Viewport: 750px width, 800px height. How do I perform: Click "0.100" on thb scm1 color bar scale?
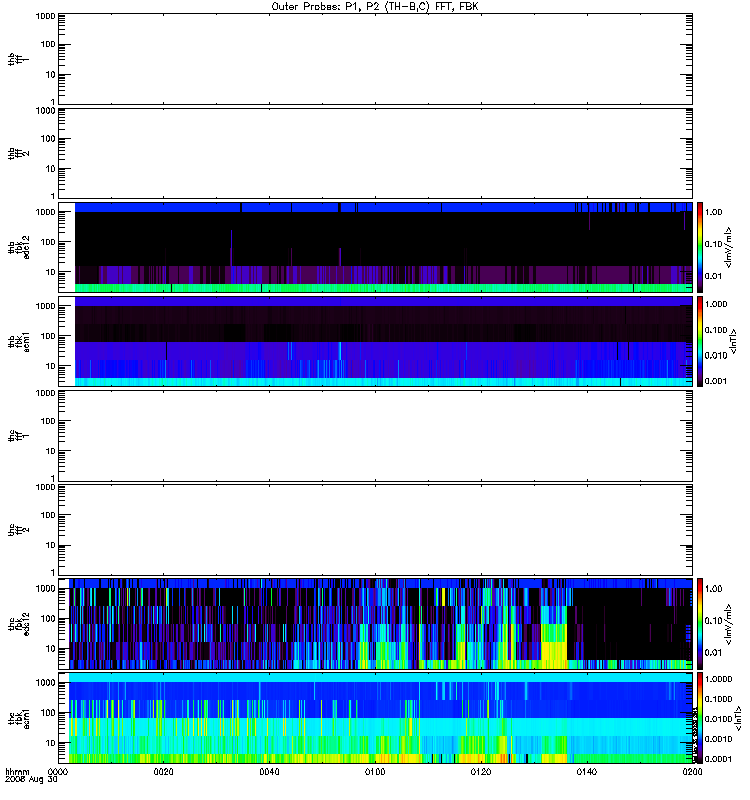[716, 330]
